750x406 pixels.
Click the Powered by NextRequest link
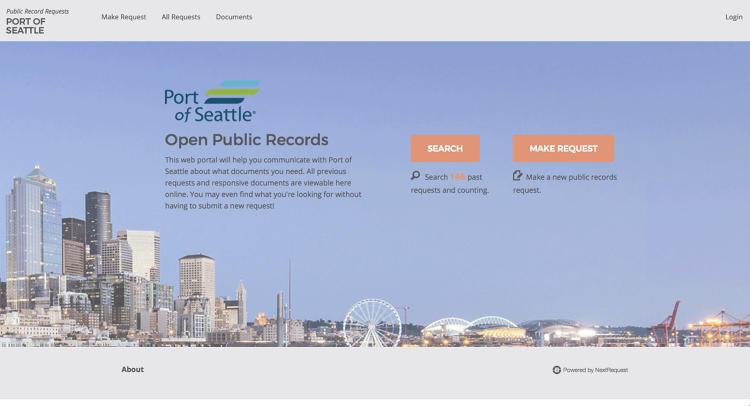pyautogui.click(x=590, y=370)
